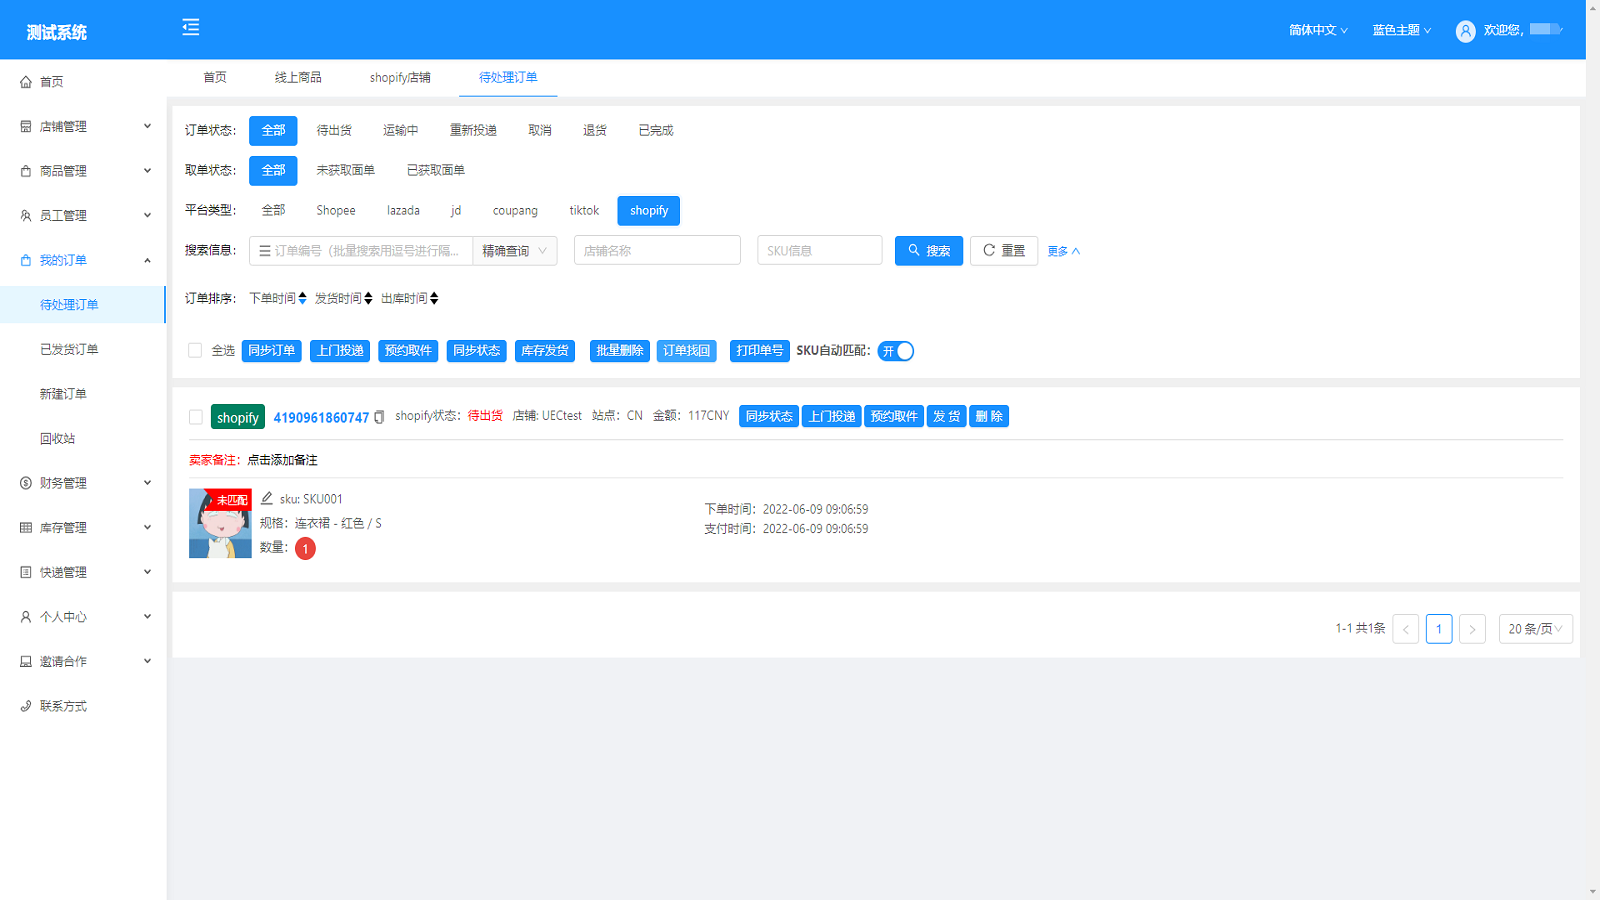
Task: Check the 全选 select-all checkbox
Action: [x=195, y=351]
